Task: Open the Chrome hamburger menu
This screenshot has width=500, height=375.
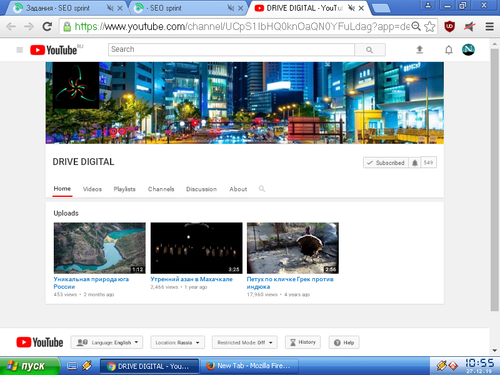Action: [x=489, y=26]
